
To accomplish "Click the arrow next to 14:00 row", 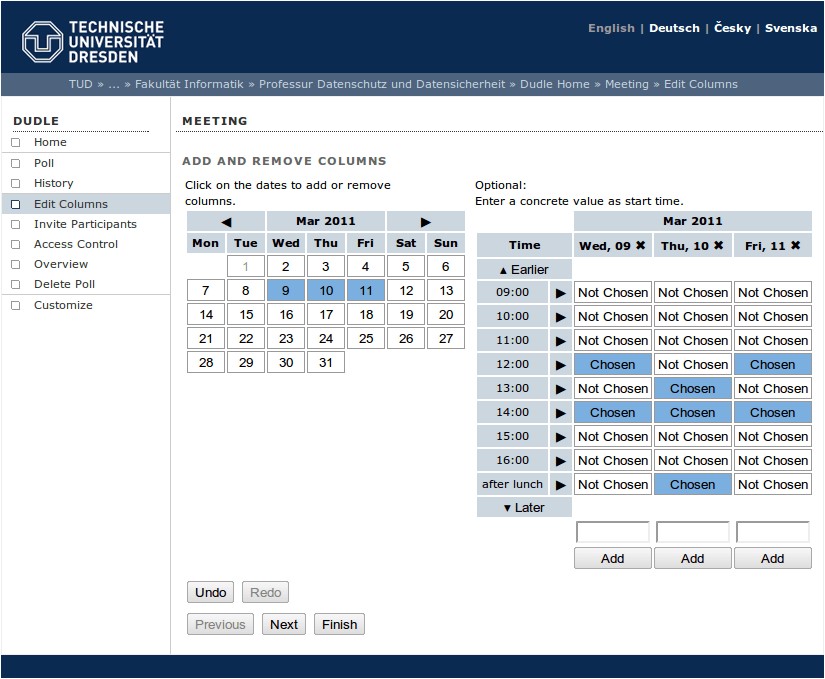I will (x=560, y=413).
